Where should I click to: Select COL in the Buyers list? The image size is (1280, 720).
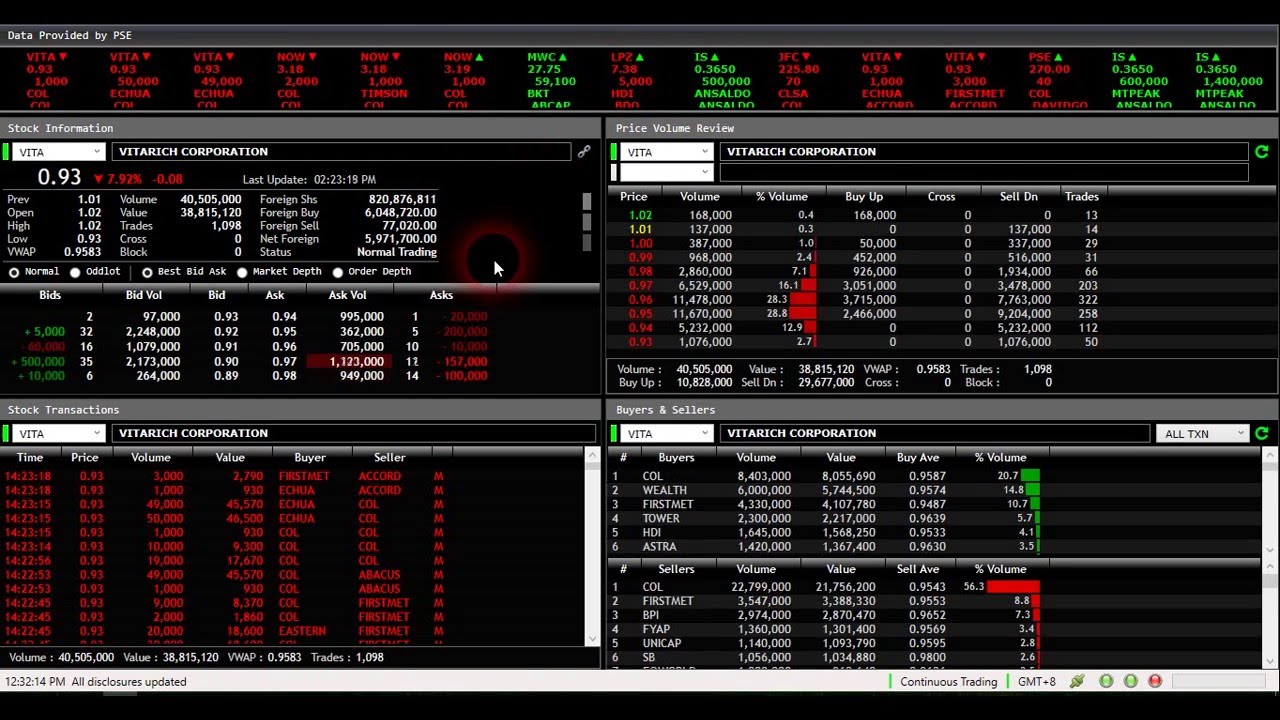[x=652, y=477]
